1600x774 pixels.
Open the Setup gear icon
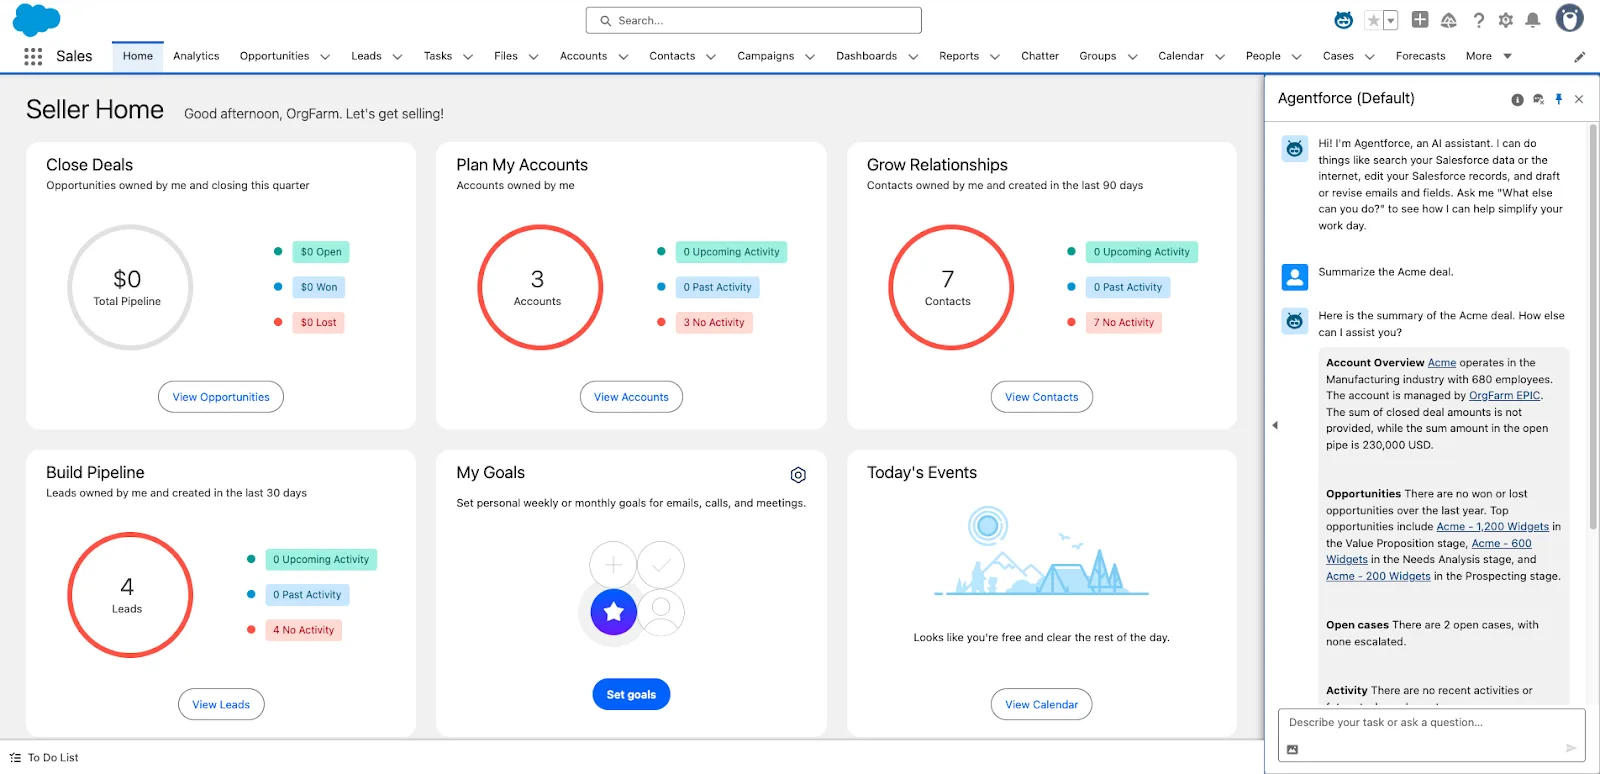click(x=1506, y=20)
